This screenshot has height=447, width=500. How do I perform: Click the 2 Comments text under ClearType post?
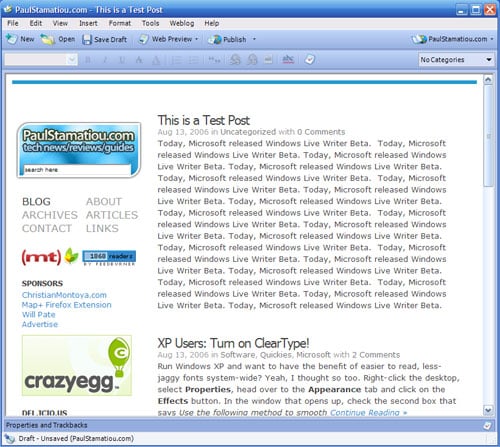(376, 355)
